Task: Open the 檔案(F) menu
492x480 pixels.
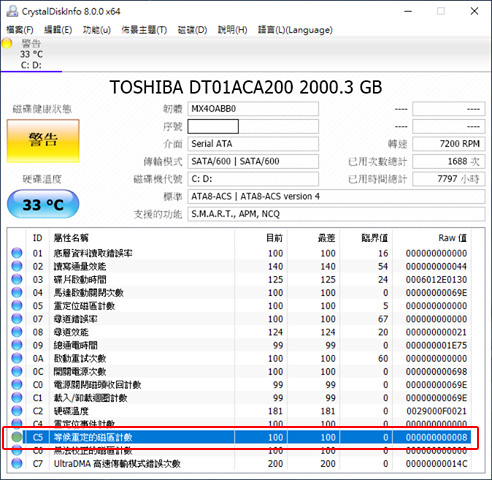Action: click(x=20, y=30)
